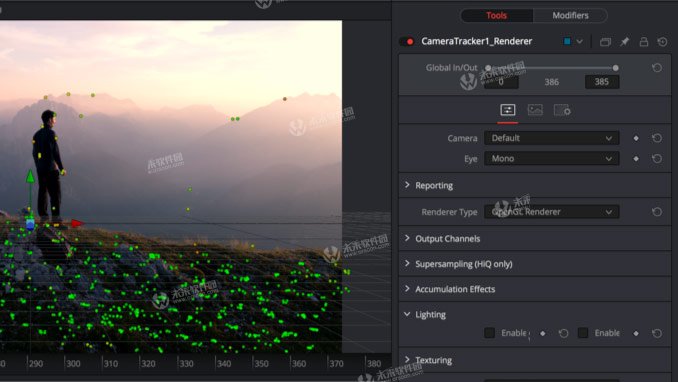Open the Eye Mono dropdown
This screenshot has height=382, width=678.
(551, 159)
